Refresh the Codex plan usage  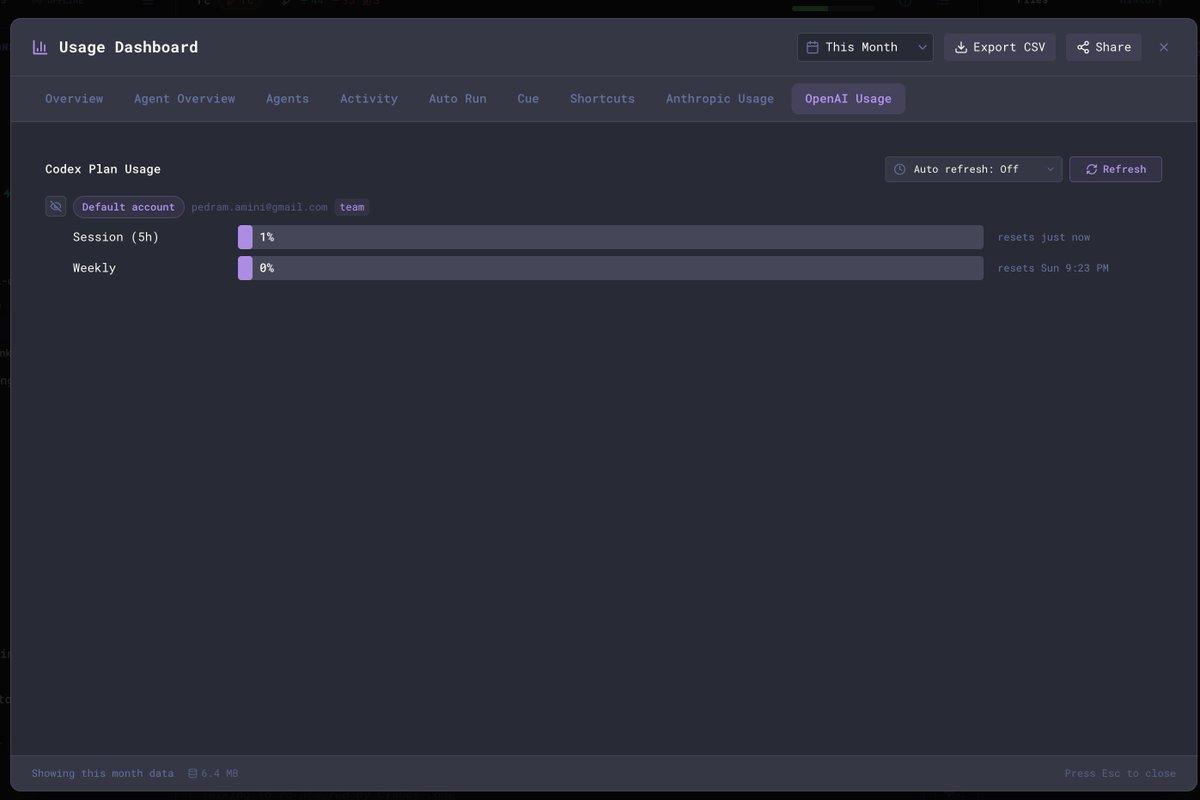pos(1115,169)
